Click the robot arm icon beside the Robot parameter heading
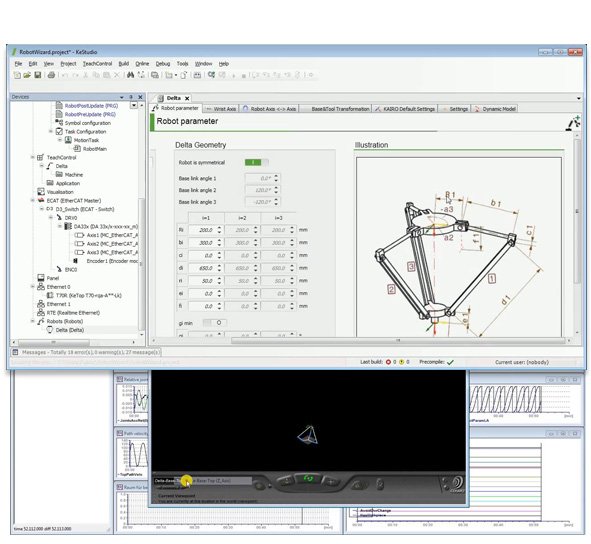 tap(573, 124)
